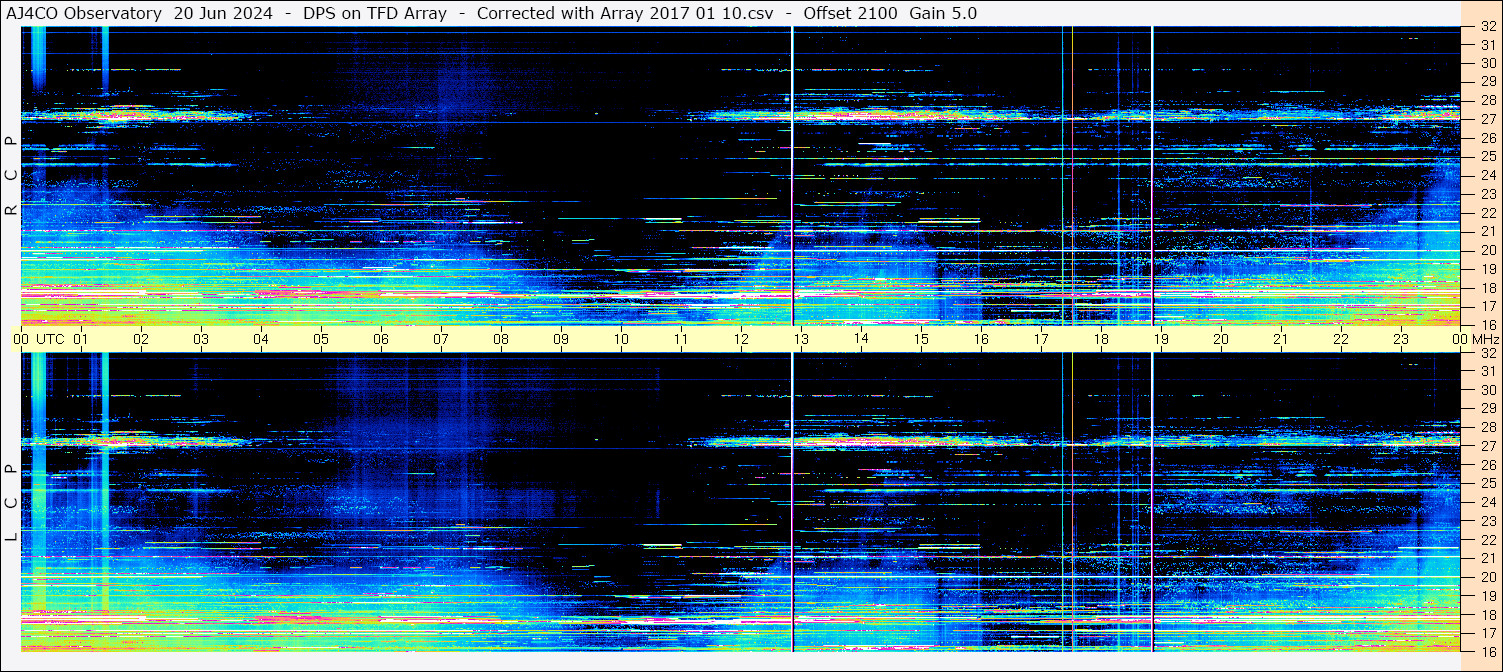1503x672 pixels.
Task: Click the white vertical line near 13 UTC in upper plot
Action: 792,175
